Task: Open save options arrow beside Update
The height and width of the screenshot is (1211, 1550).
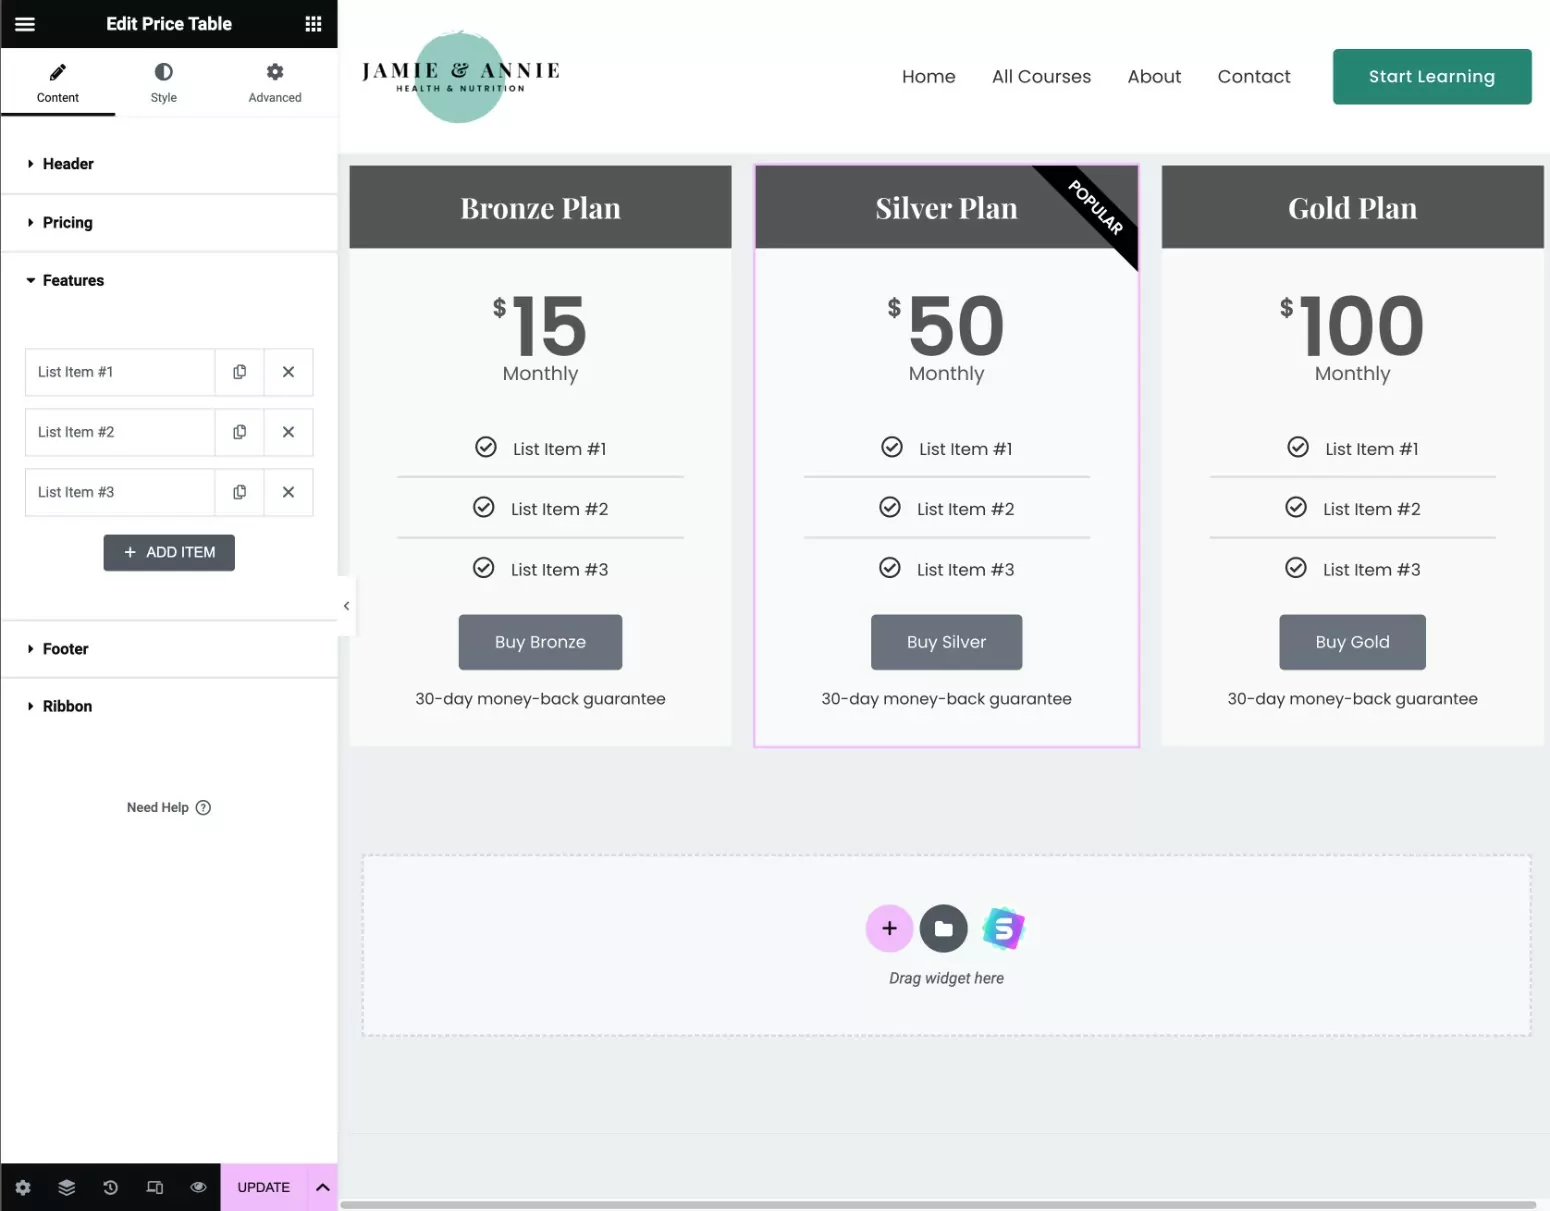Action: 323,1188
